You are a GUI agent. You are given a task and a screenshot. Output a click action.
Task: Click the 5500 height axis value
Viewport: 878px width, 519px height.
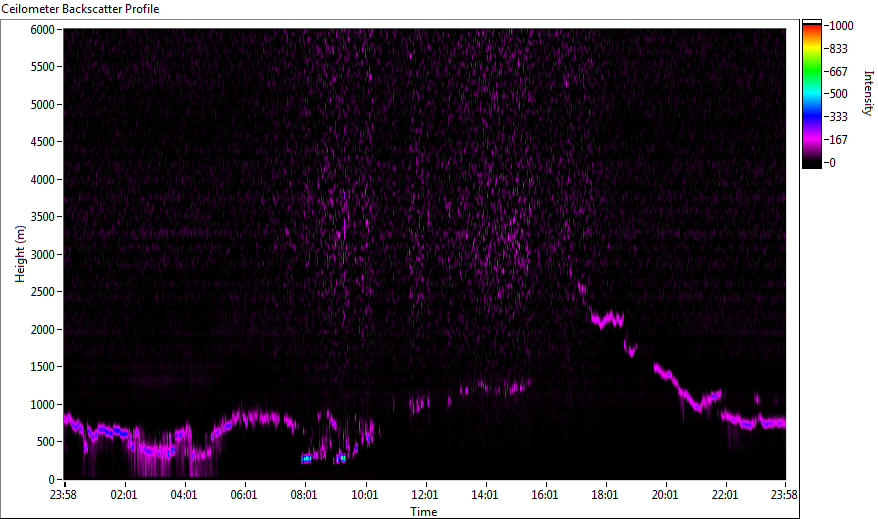pos(43,67)
